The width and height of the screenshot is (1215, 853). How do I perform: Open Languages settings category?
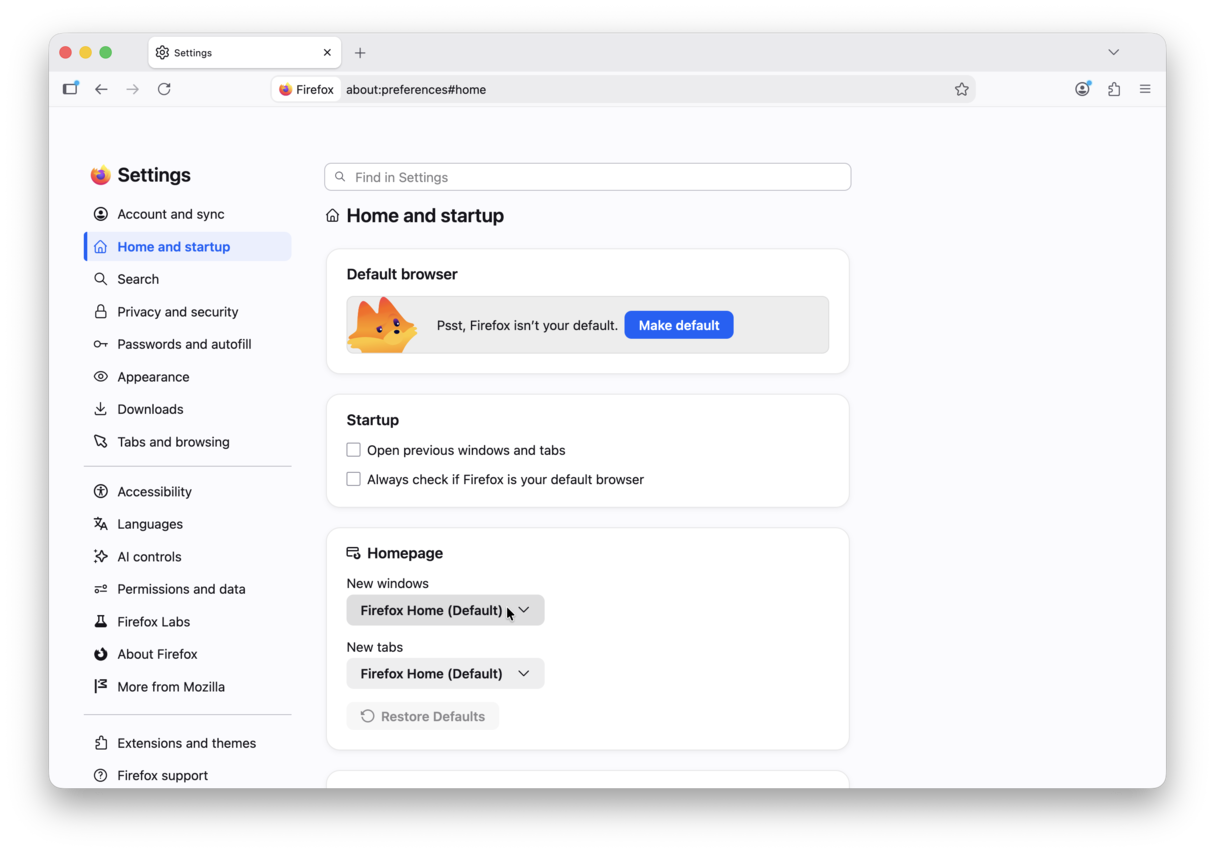(x=188, y=524)
